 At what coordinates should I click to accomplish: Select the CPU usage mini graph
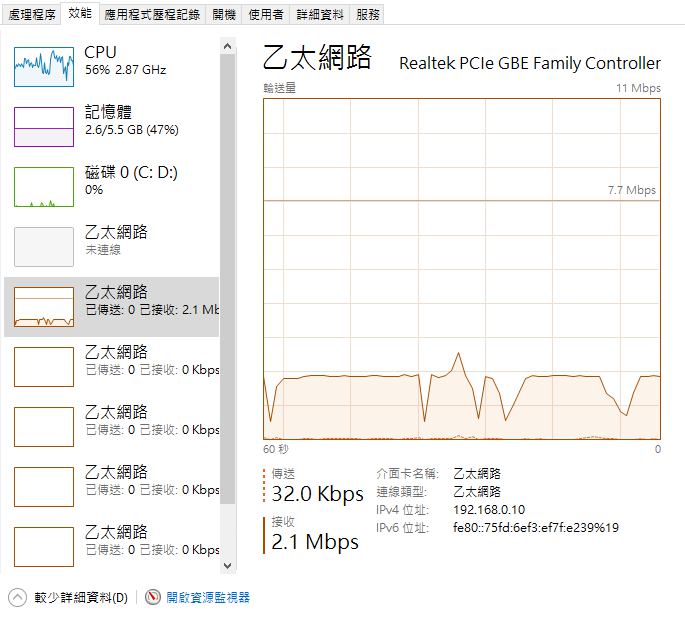click(x=44, y=67)
